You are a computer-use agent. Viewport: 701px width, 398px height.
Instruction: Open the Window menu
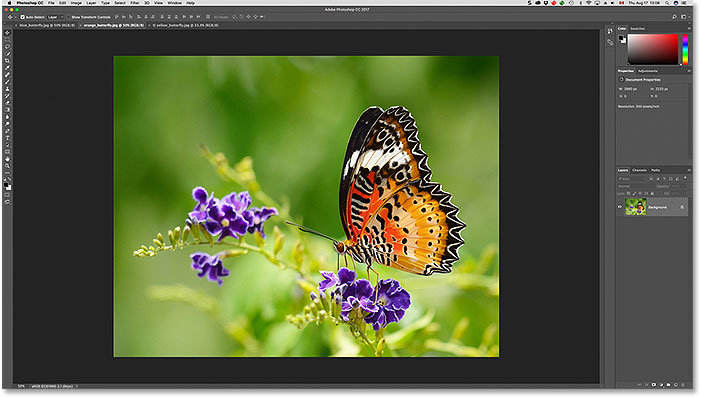click(174, 3)
